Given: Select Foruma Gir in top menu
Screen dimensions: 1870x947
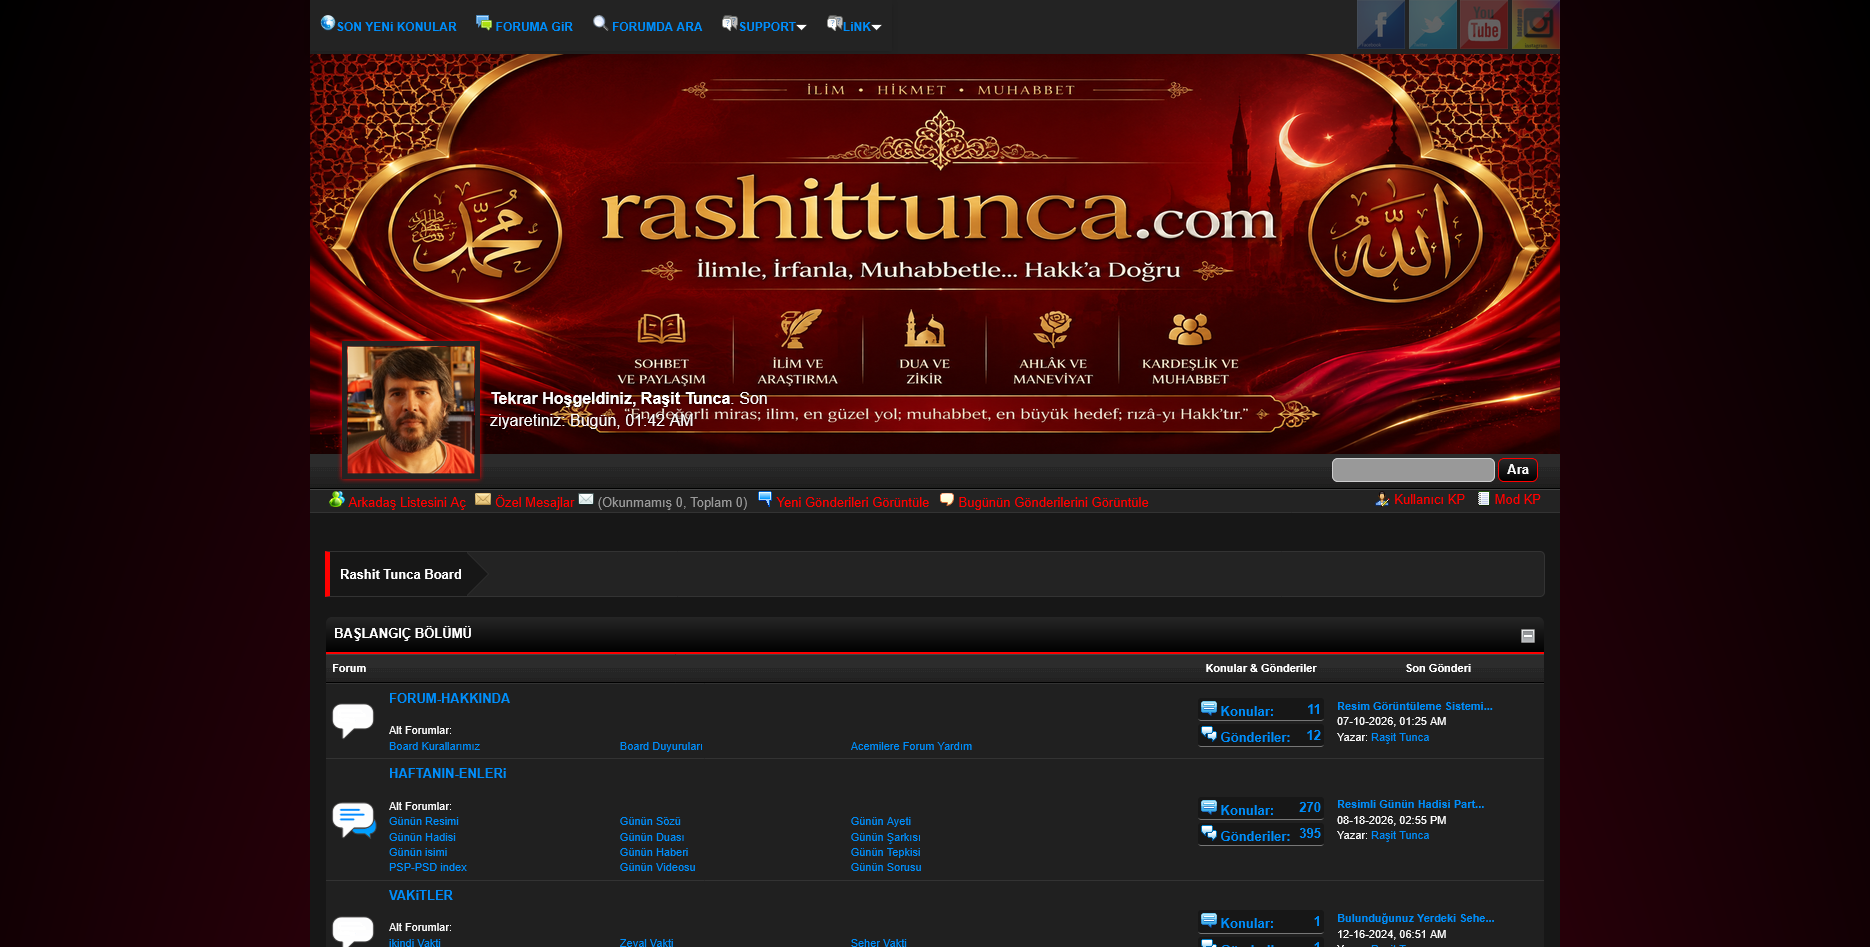Looking at the screenshot, I should pyautogui.click(x=534, y=27).
